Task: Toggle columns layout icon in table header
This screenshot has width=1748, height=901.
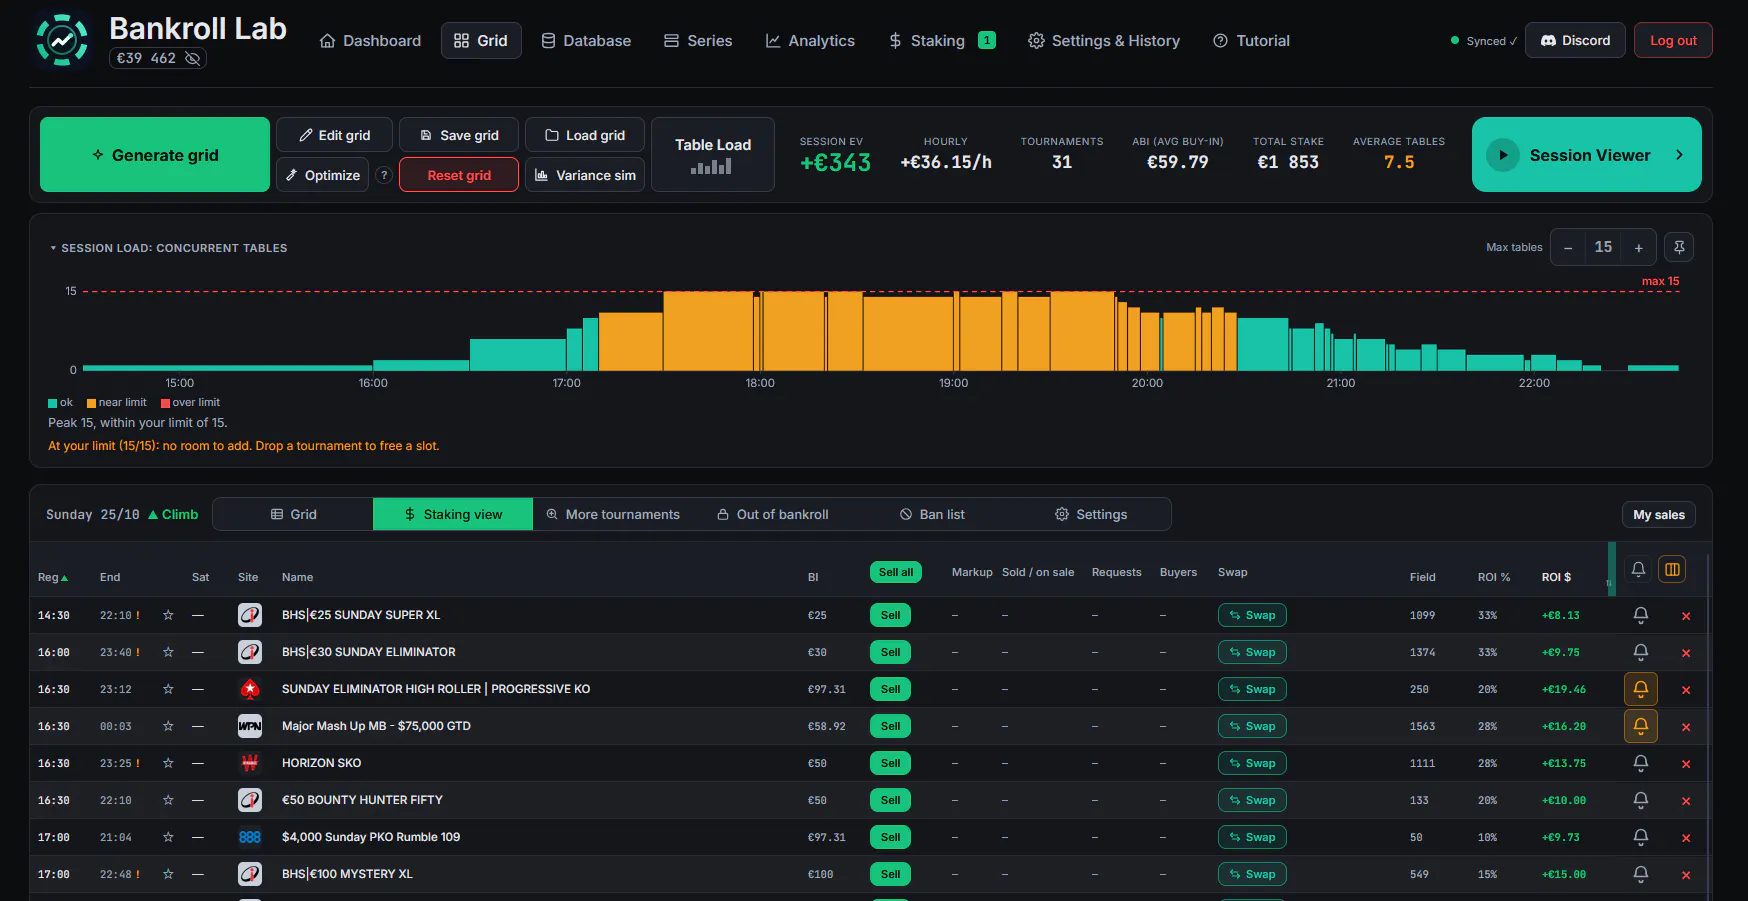Action: click(1671, 569)
